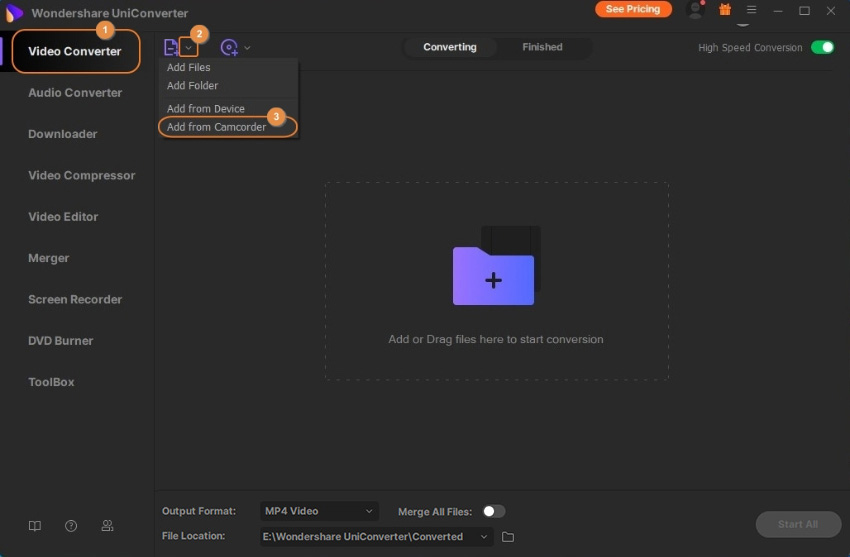
Task: Open the user account avatar icon
Action: (x=695, y=10)
